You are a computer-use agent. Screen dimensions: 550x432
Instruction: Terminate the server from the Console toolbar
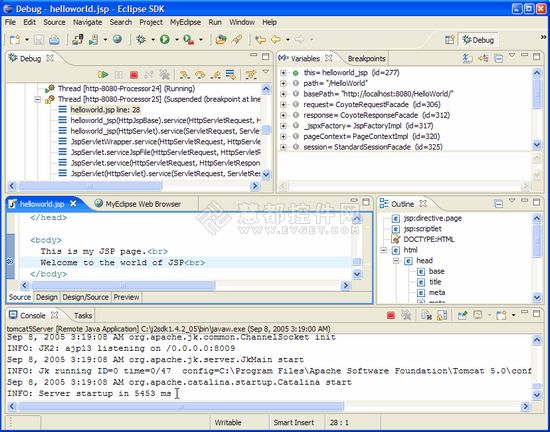coord(391,315)
